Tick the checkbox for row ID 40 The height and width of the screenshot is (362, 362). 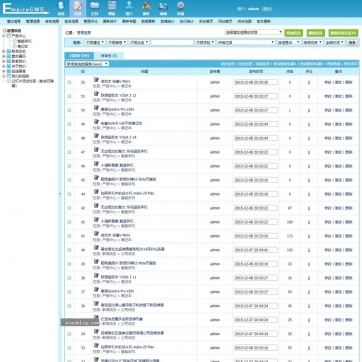[69, 250]
